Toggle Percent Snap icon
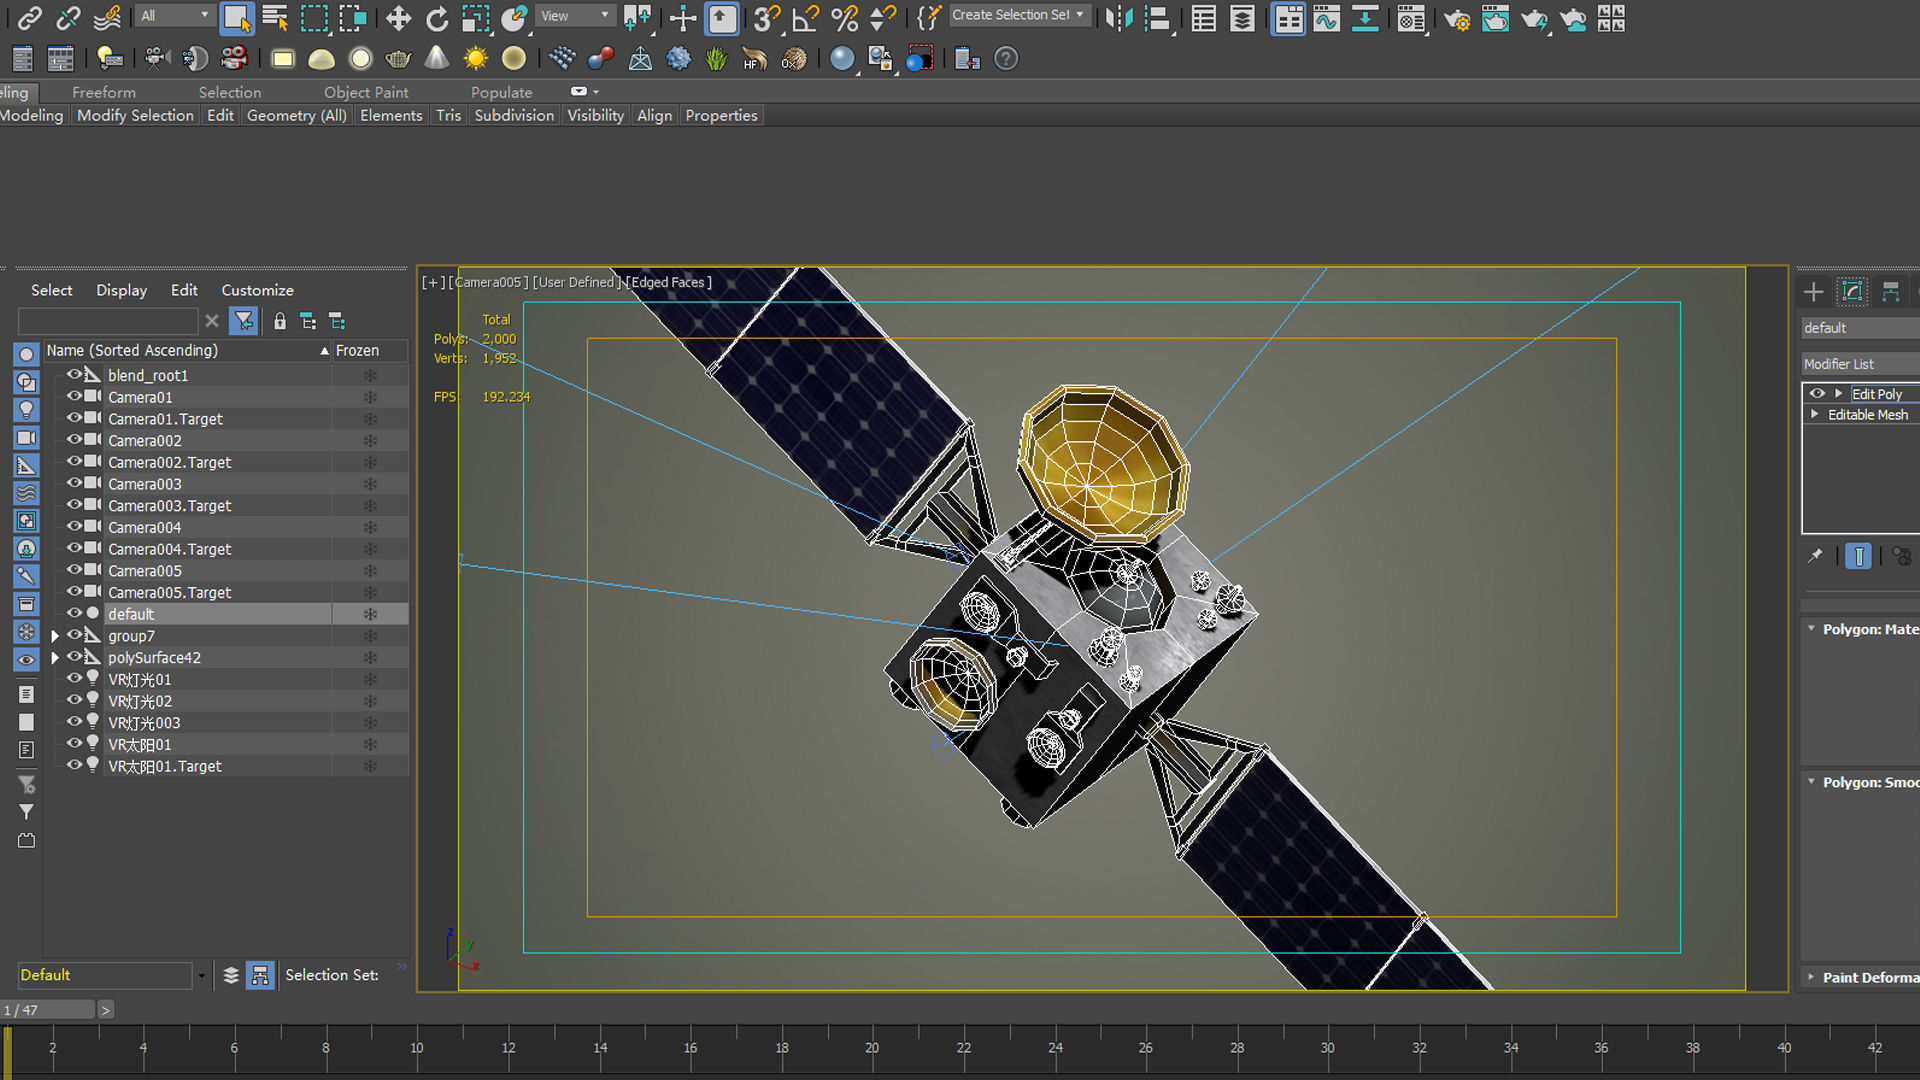This screenshot has width=1920, height=1080. [844, 17]
